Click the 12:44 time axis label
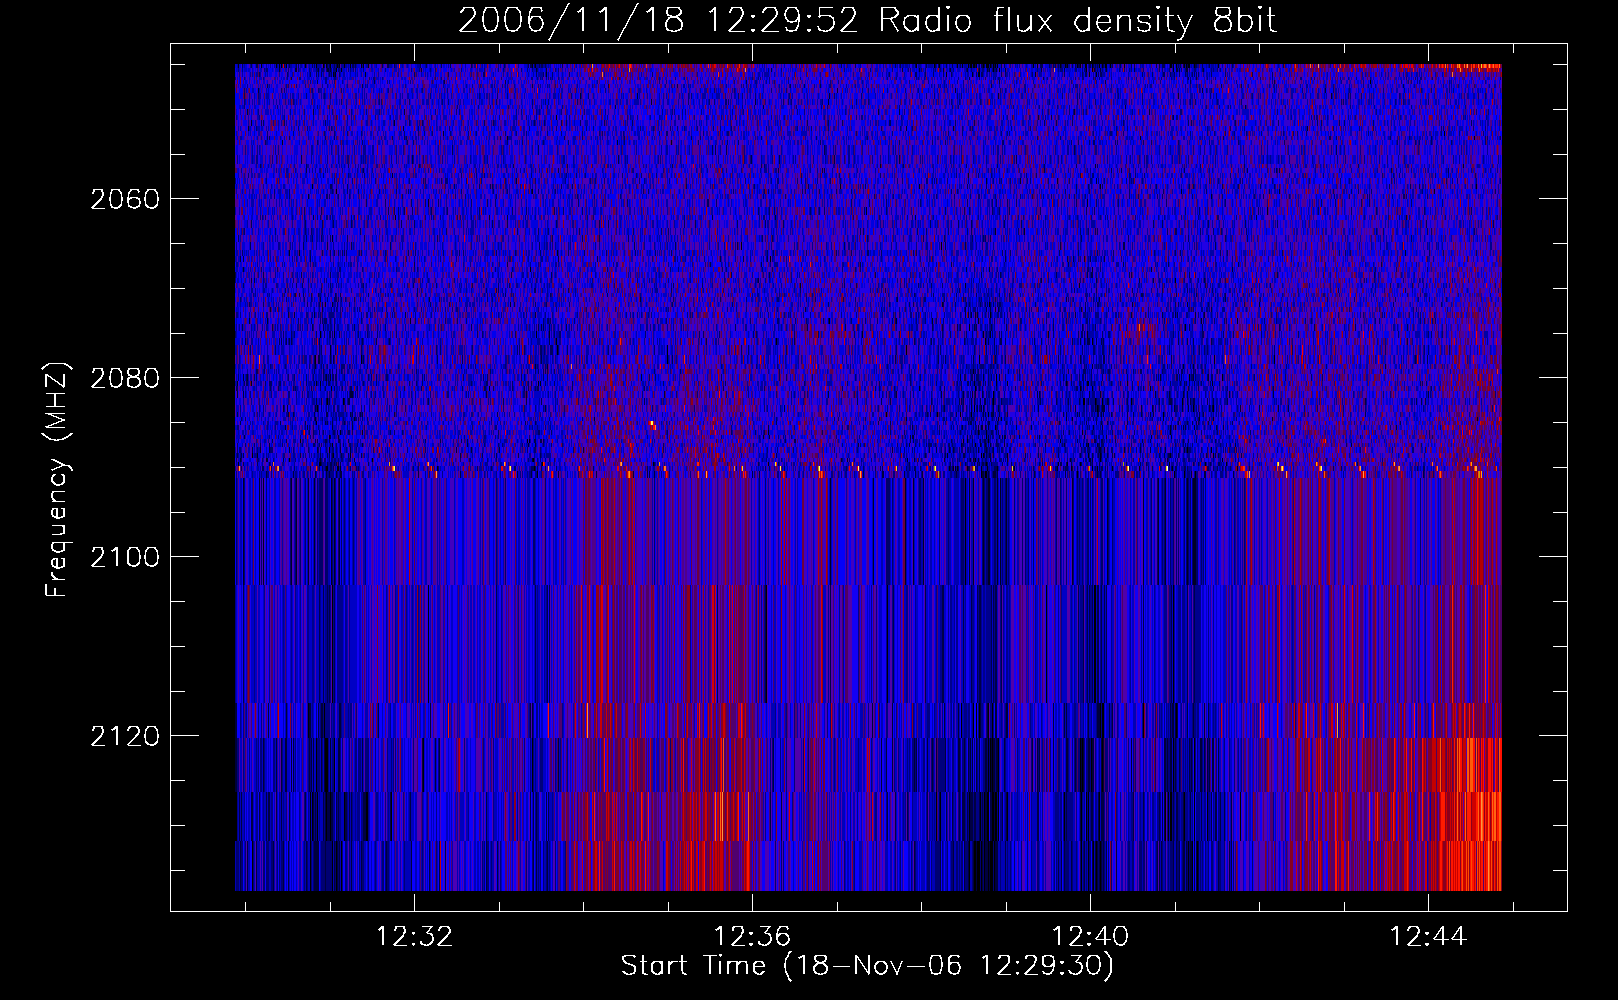This screenshot has width=1618, height=1000. (1428, 936)
